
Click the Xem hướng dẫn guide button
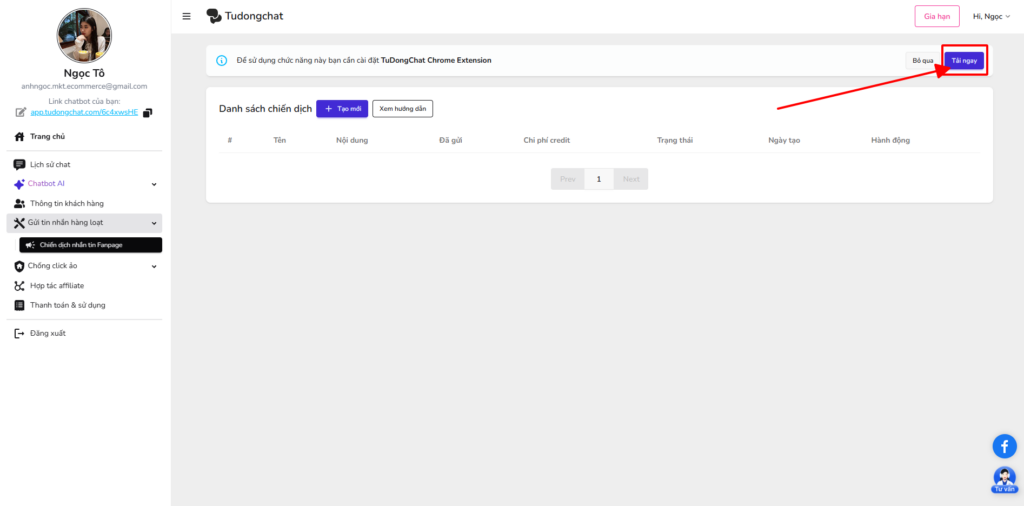pos(402,109)
